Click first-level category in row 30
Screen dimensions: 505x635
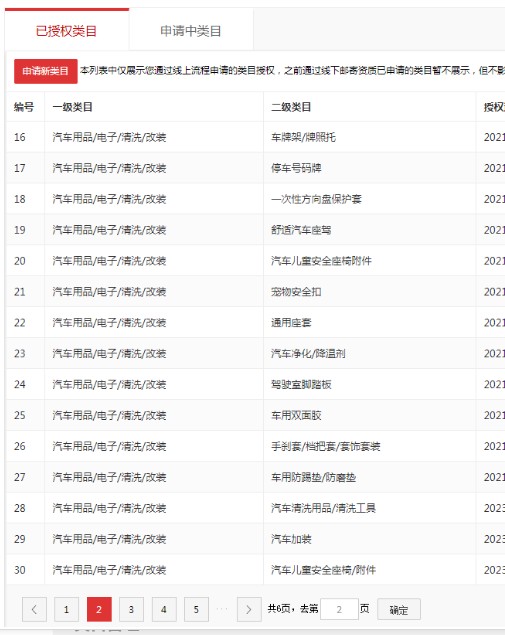(109, 570)
